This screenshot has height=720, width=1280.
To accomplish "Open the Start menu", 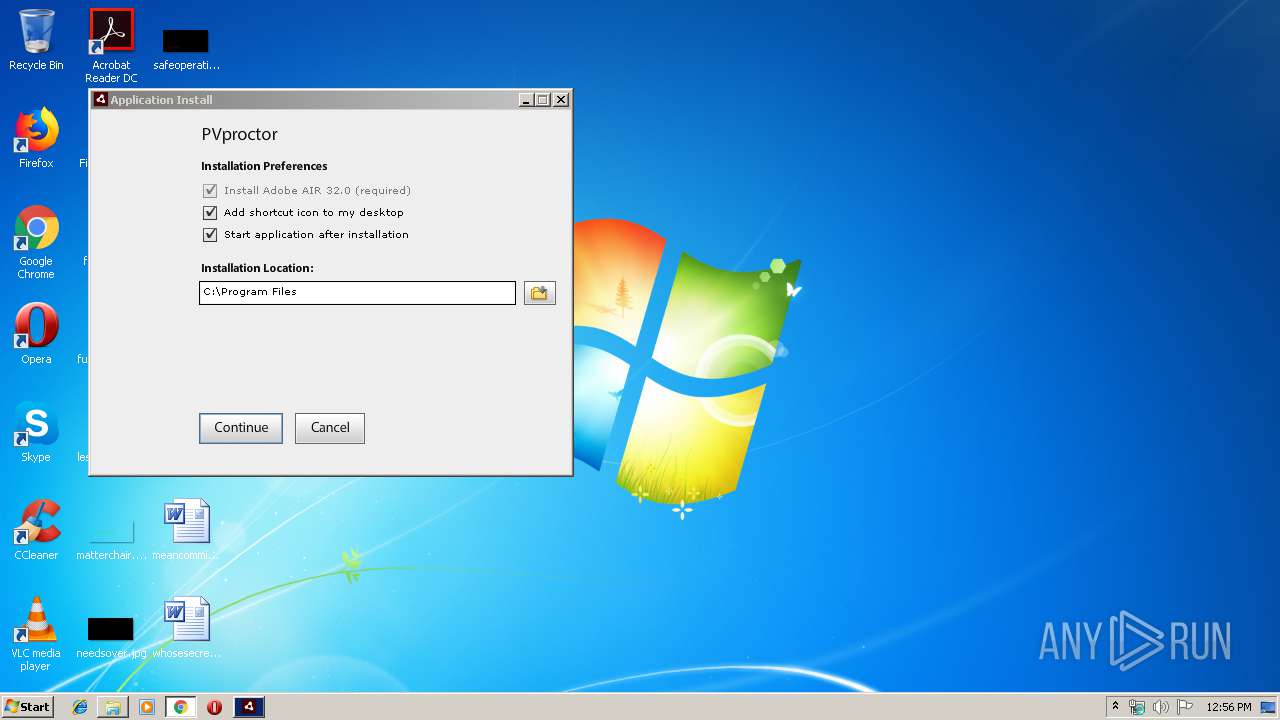I will click(x=27, y=707).
